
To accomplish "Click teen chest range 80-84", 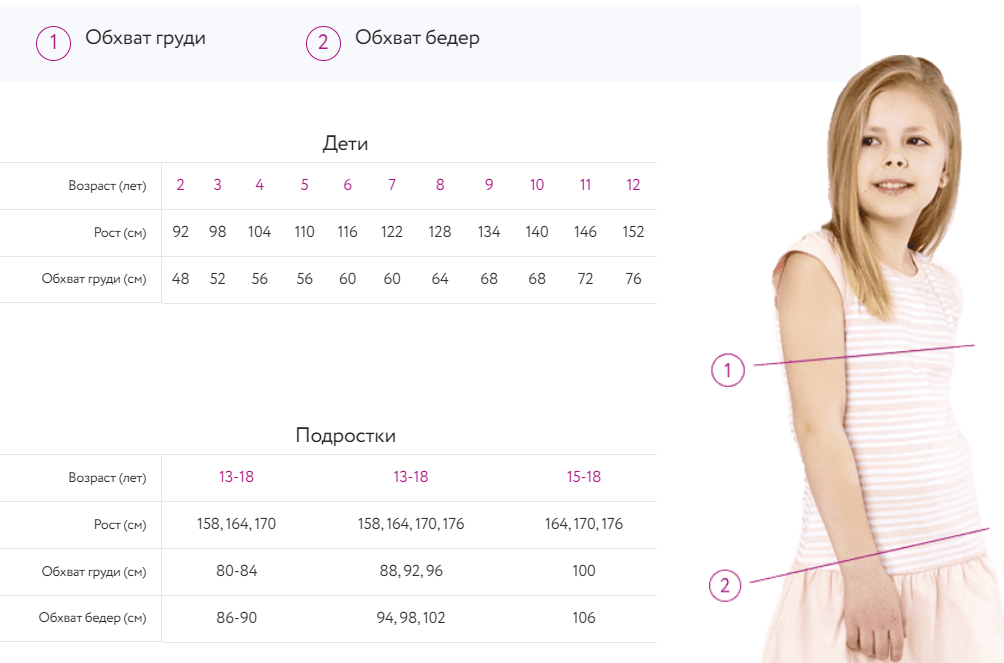I will (x=237, y=571).
